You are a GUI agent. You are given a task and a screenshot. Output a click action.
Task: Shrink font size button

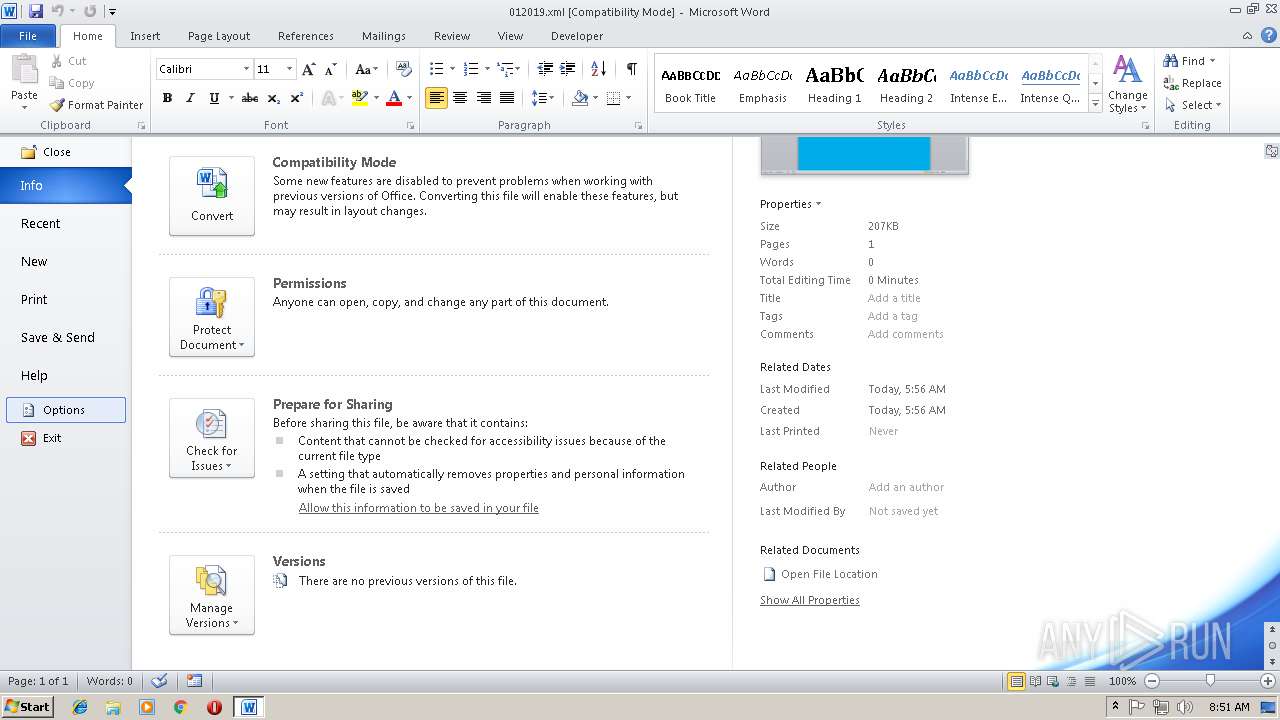[330, 69]
